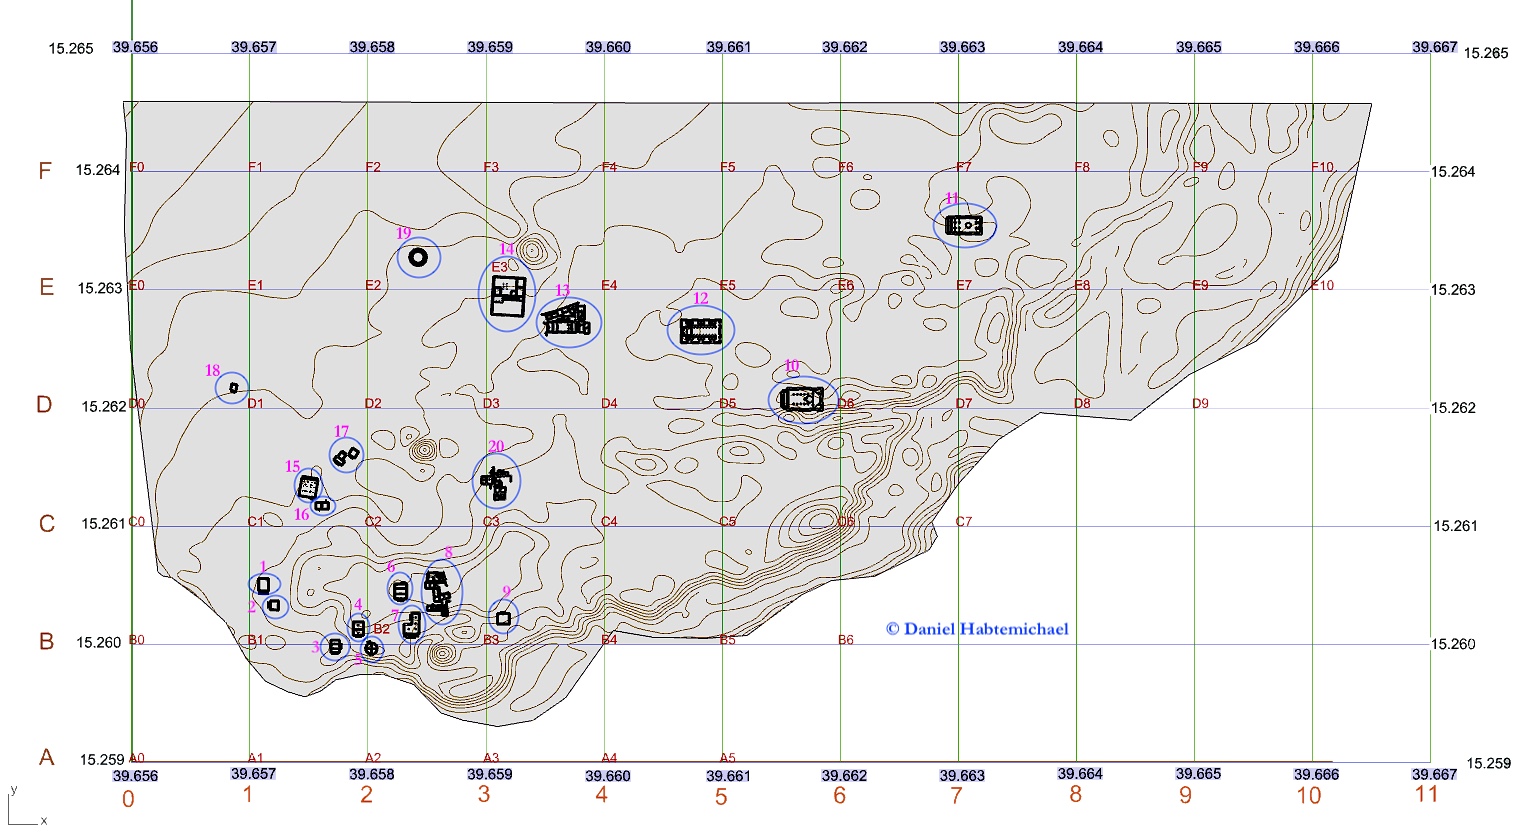Image resolution: width=1517 pixels, height=835 pixels.
Task: Click the row letter F on left axis
Action: pyautogui.click(x=45, y=171)
